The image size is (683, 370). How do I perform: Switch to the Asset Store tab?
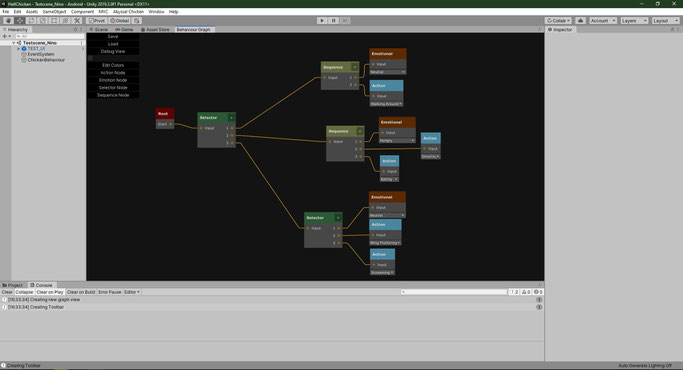(x=155, y=30)
